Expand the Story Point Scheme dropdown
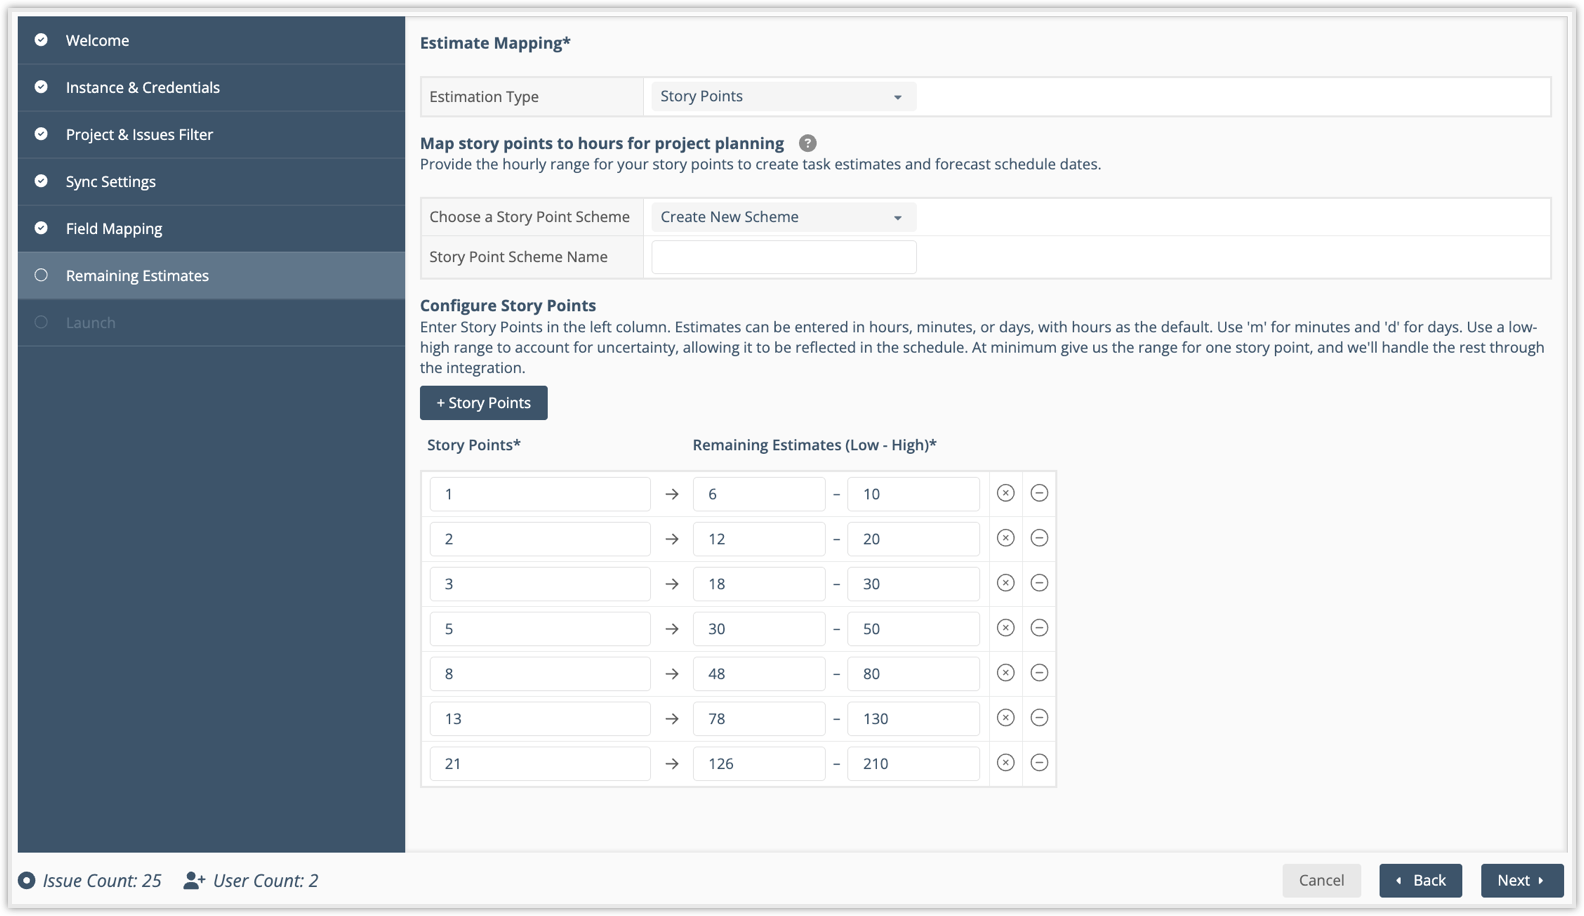 coord(783,217)
